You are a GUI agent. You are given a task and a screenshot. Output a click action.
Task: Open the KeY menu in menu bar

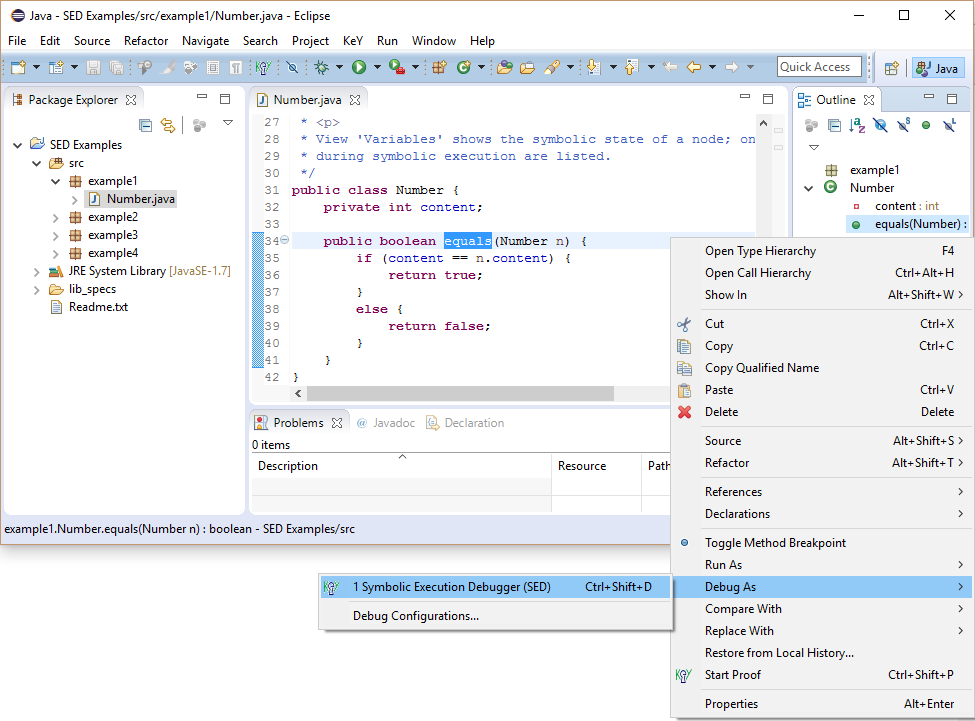click(x=353, y=41)
